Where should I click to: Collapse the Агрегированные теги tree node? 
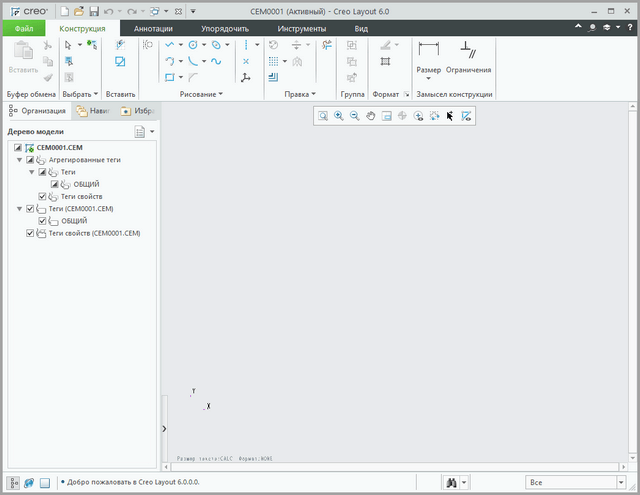[19, 160]
